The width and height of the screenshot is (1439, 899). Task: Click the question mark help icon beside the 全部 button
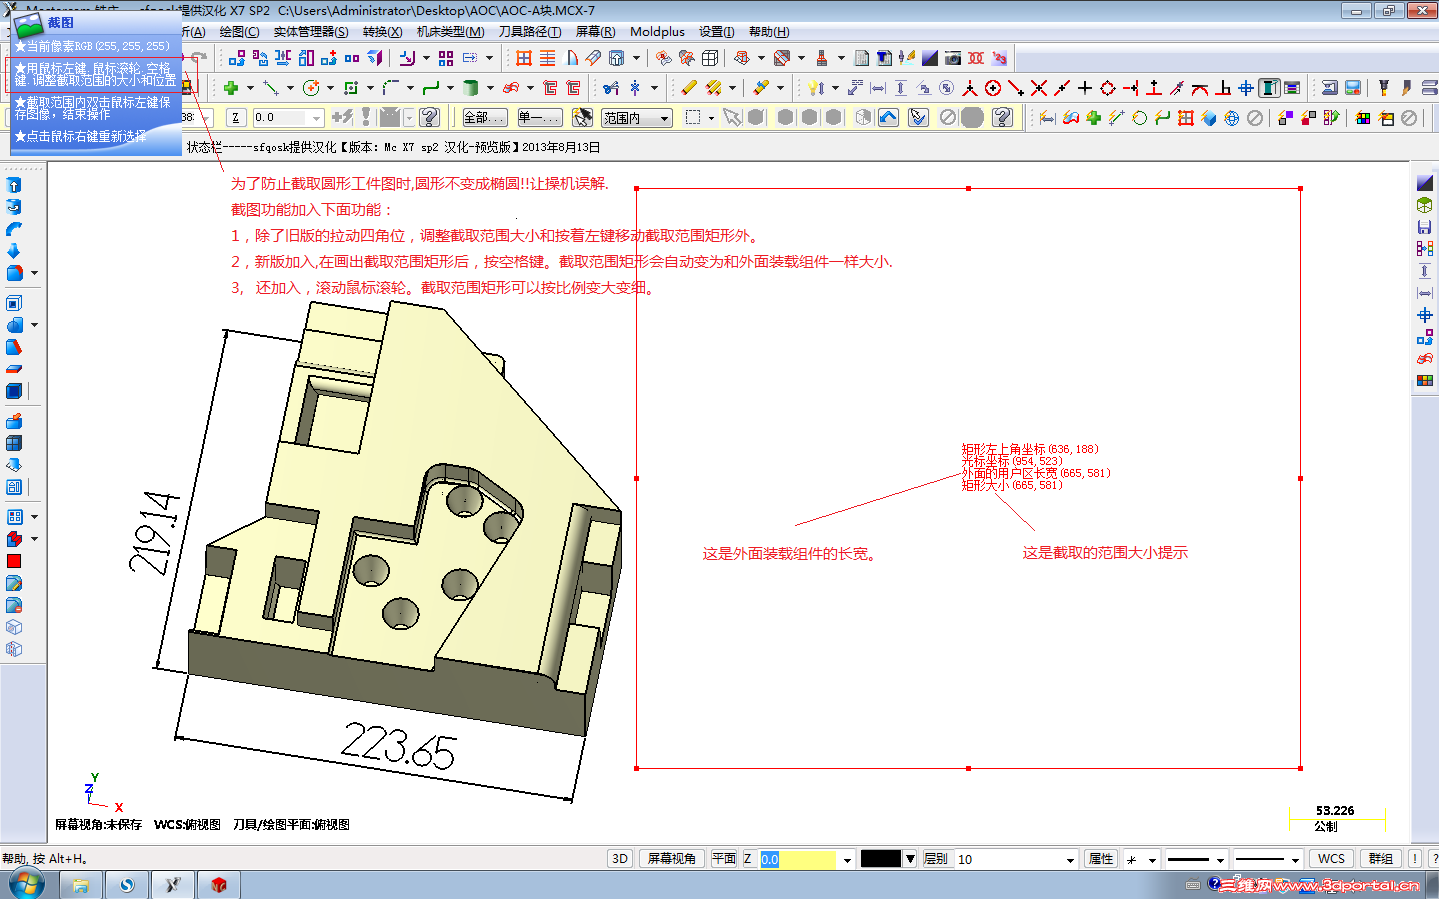click(x=430, y=117)
